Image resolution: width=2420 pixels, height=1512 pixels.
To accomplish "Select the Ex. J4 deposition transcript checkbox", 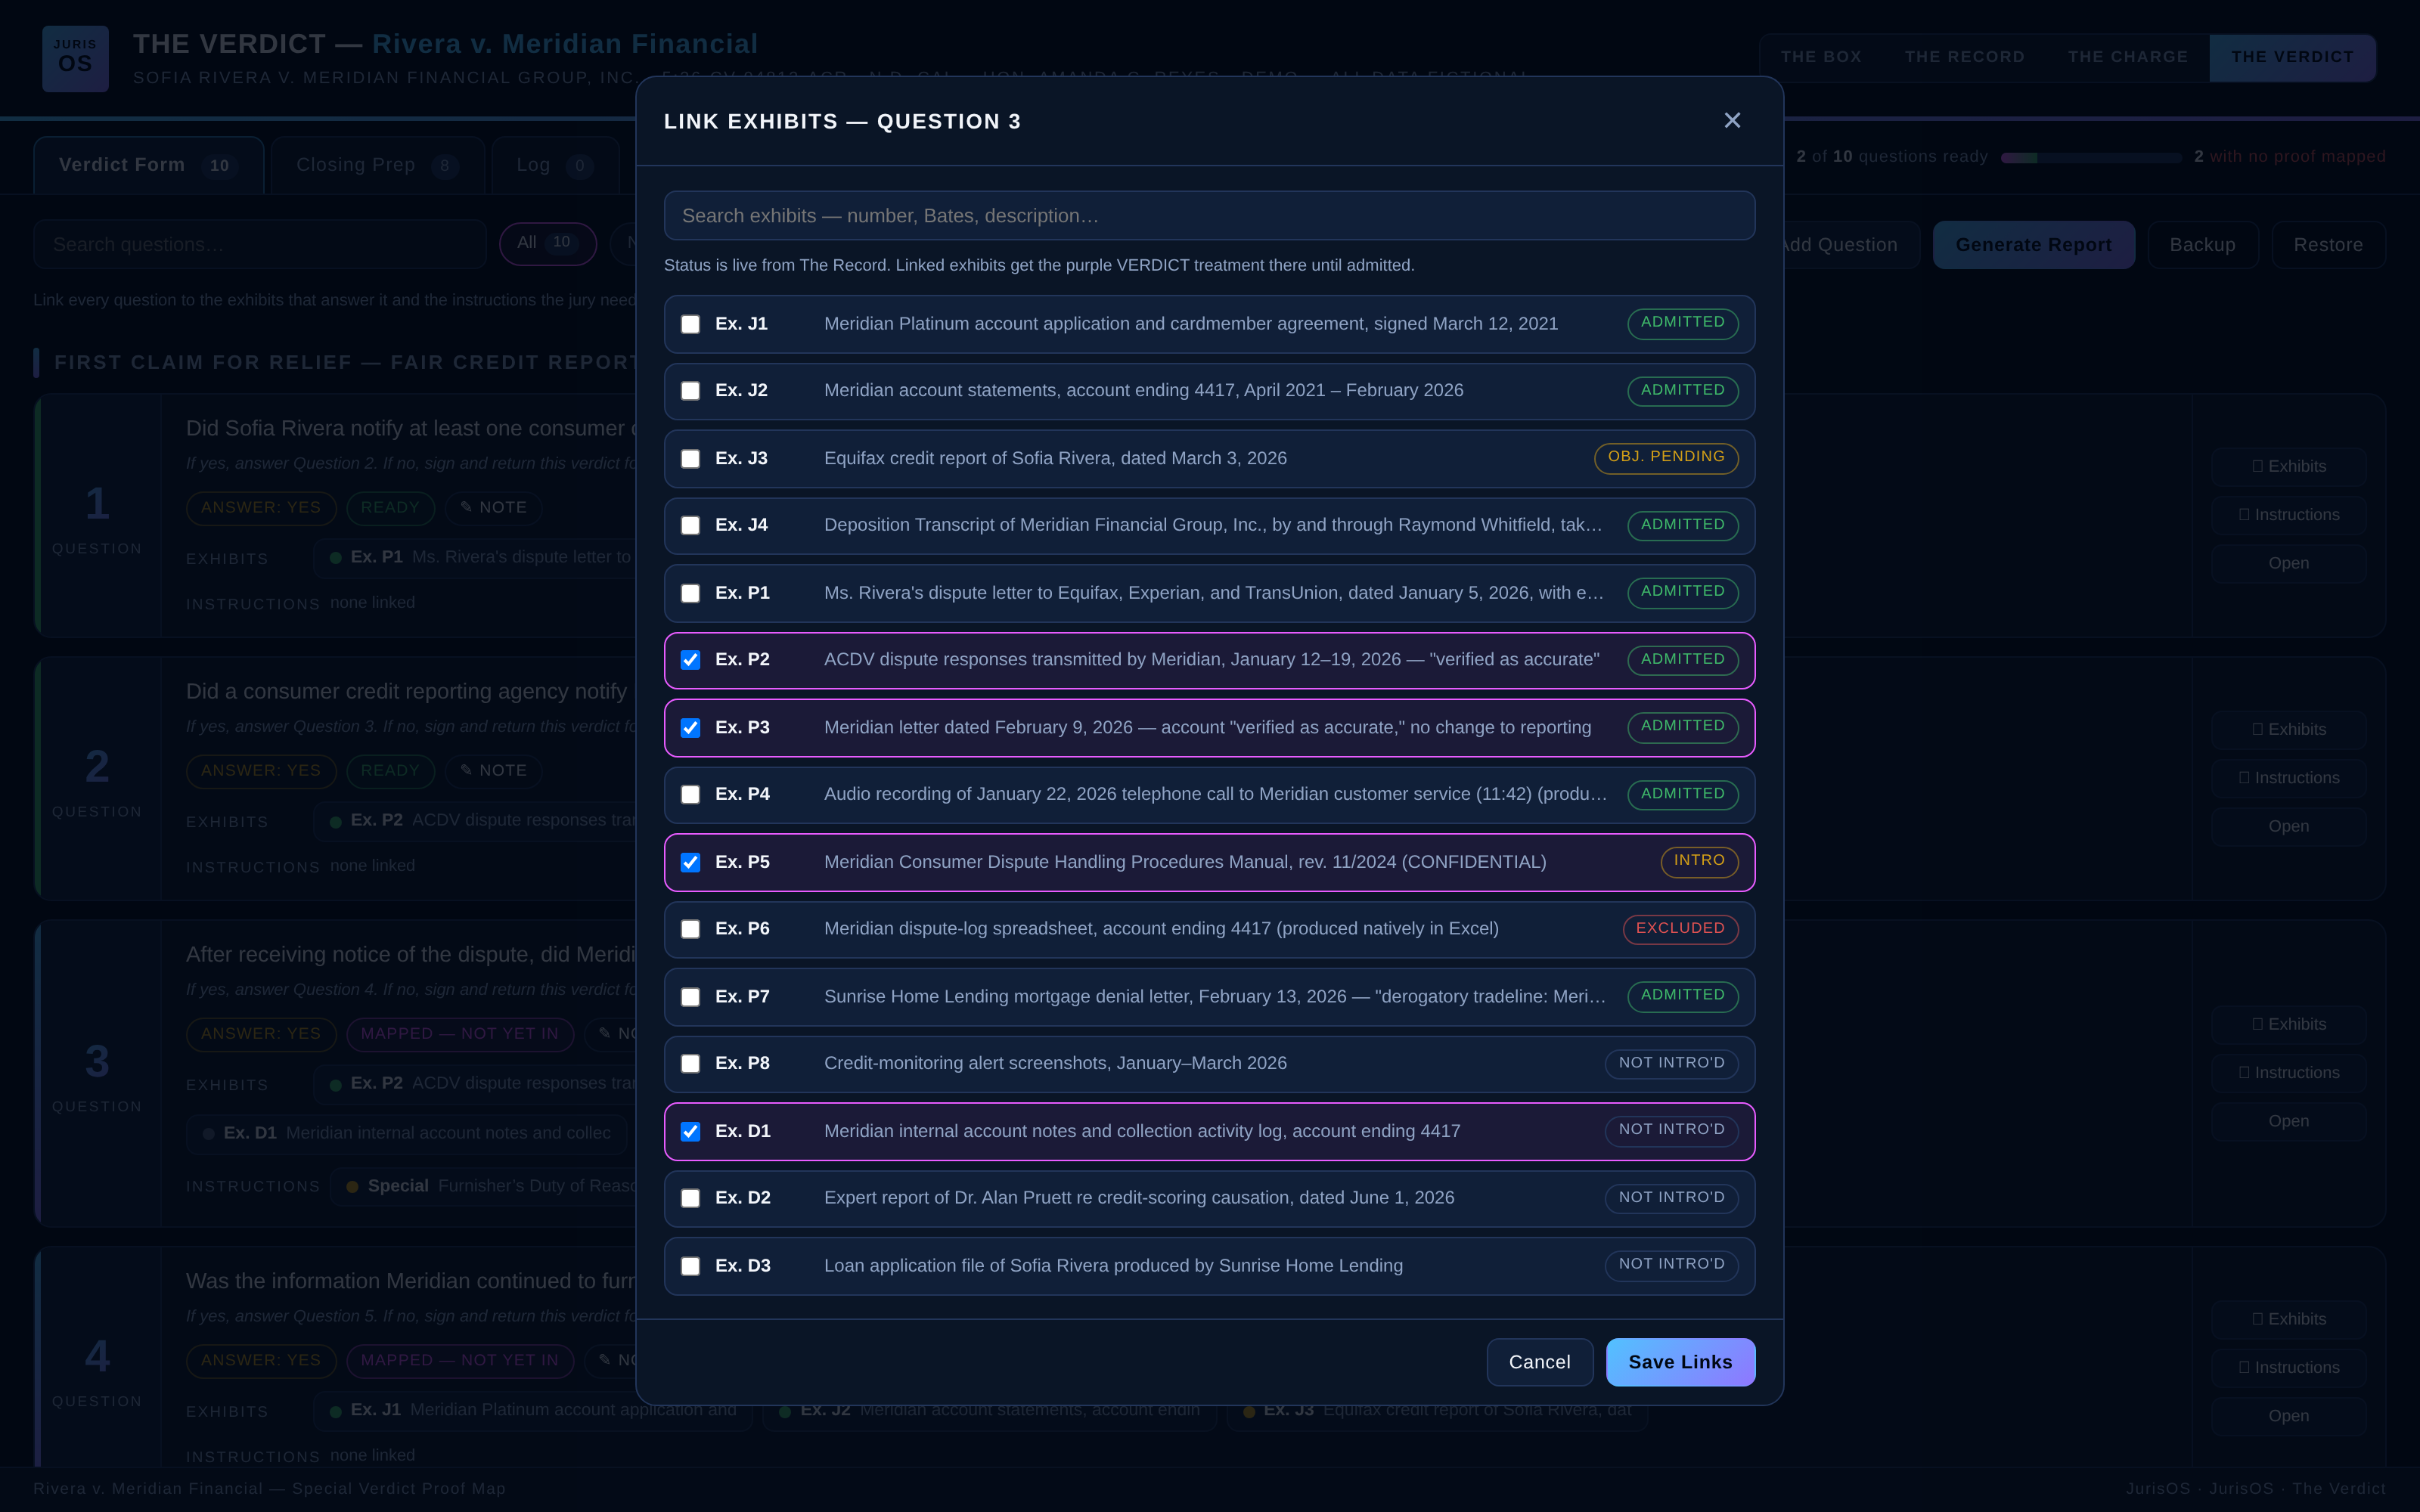I will pos(690,526).
